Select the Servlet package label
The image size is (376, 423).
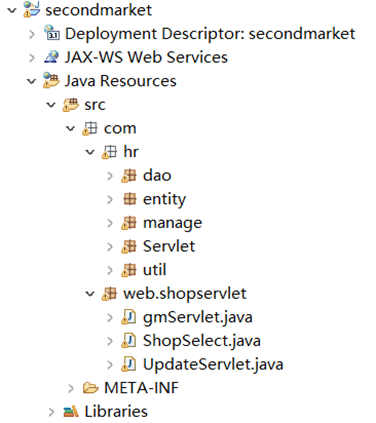tap(169, 246)
